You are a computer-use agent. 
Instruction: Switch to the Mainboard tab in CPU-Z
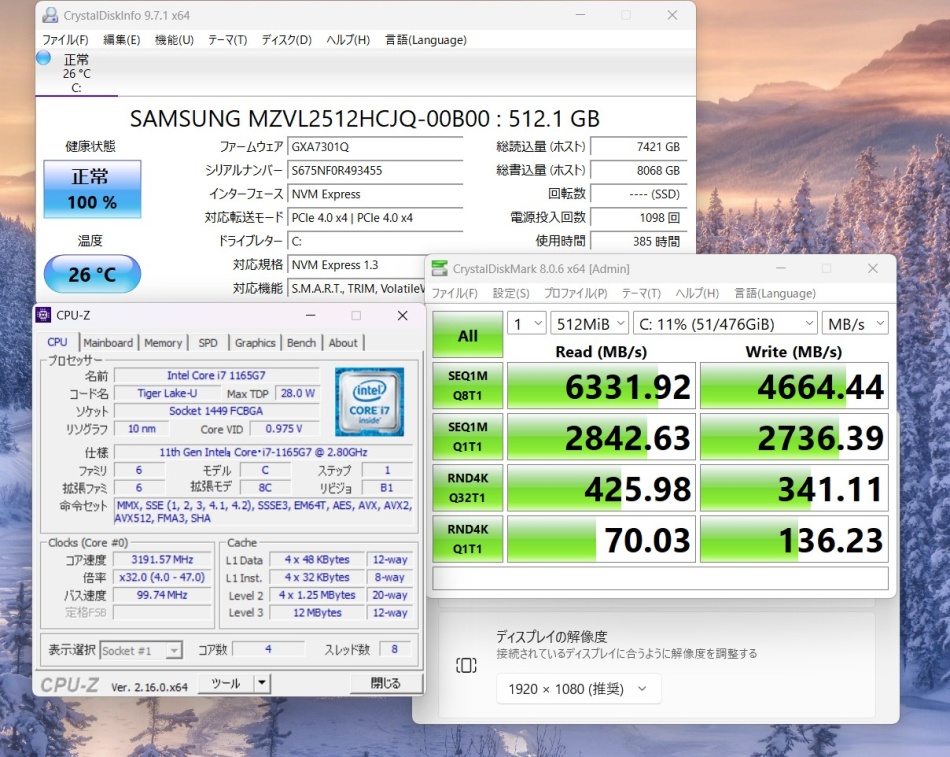point(108,342)
